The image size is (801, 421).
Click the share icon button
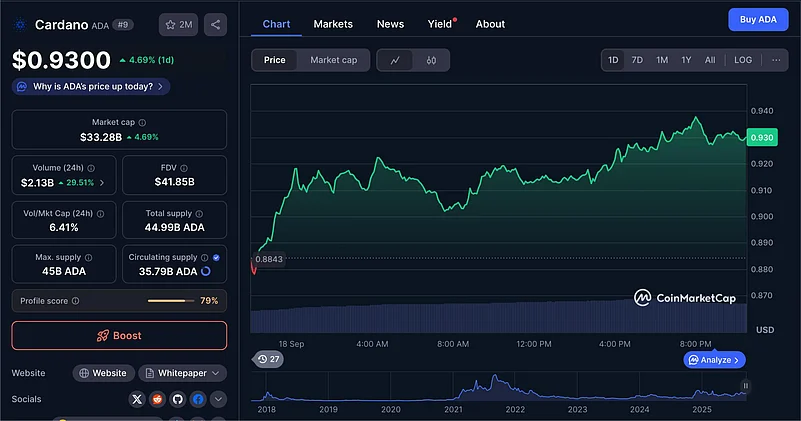tap(216, 25)
